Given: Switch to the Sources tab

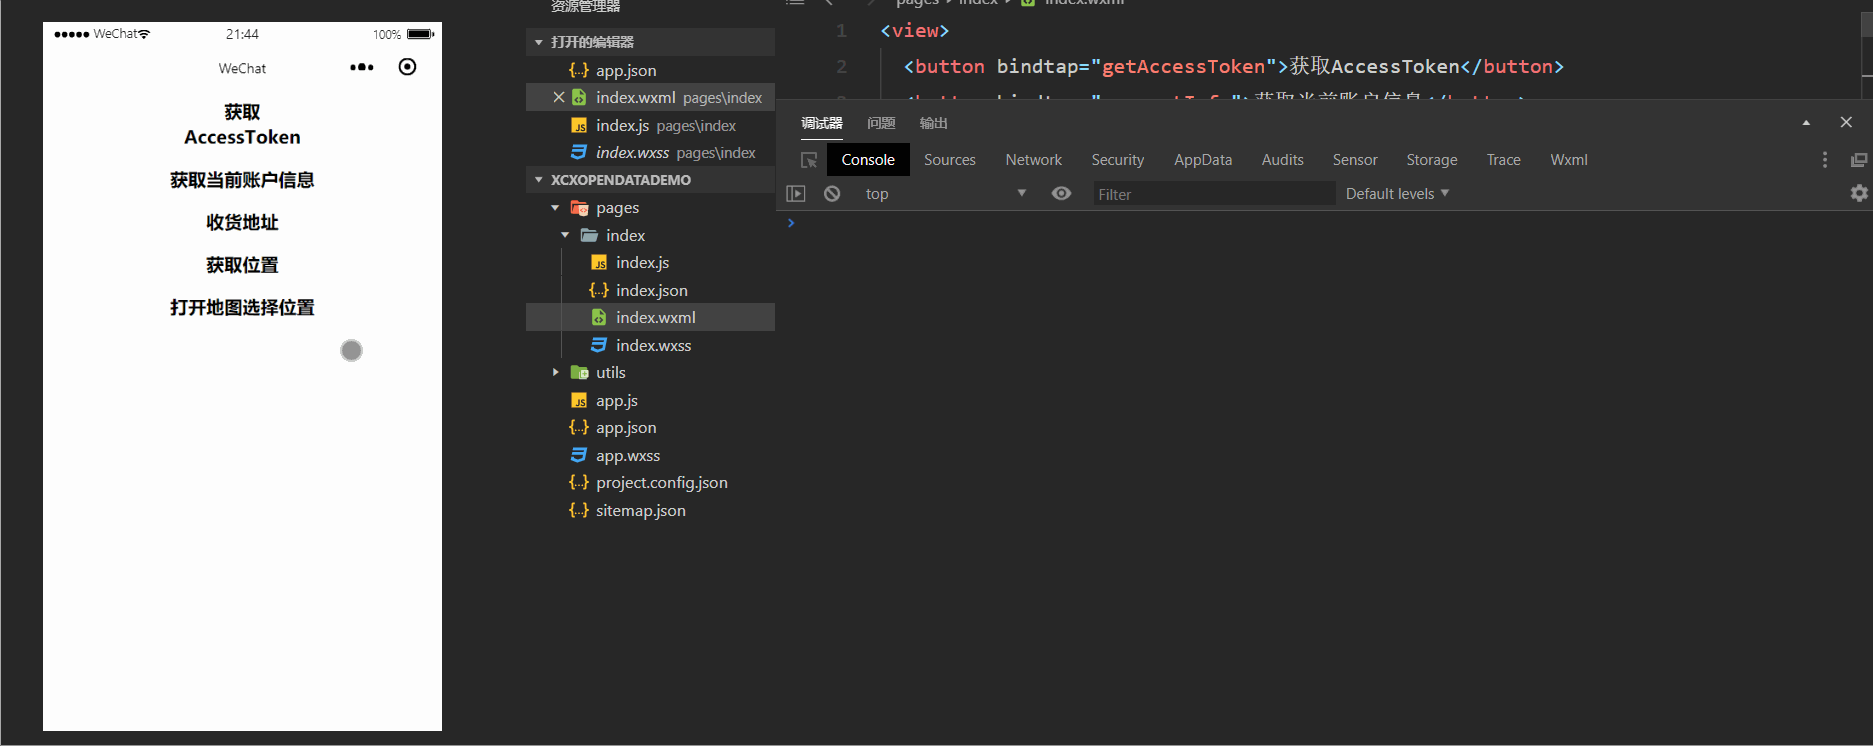Looking at the screenshot, I should (949, 160).
